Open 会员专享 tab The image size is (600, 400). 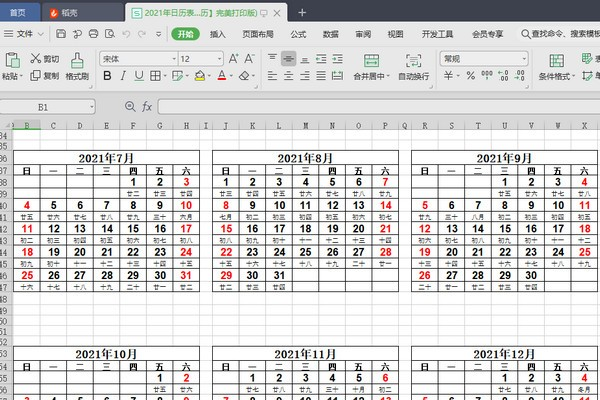[x=488, y=34]
